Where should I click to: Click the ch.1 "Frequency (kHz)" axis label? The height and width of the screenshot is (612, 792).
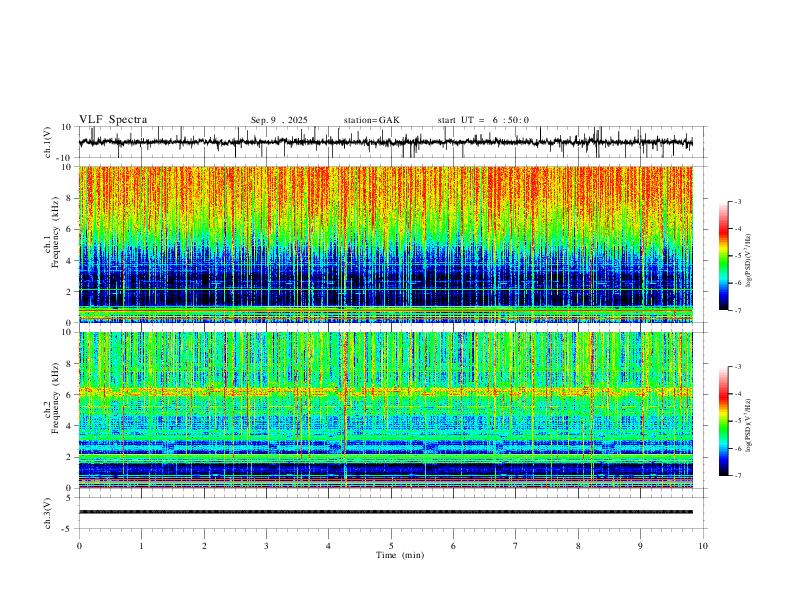pos(55,232)
